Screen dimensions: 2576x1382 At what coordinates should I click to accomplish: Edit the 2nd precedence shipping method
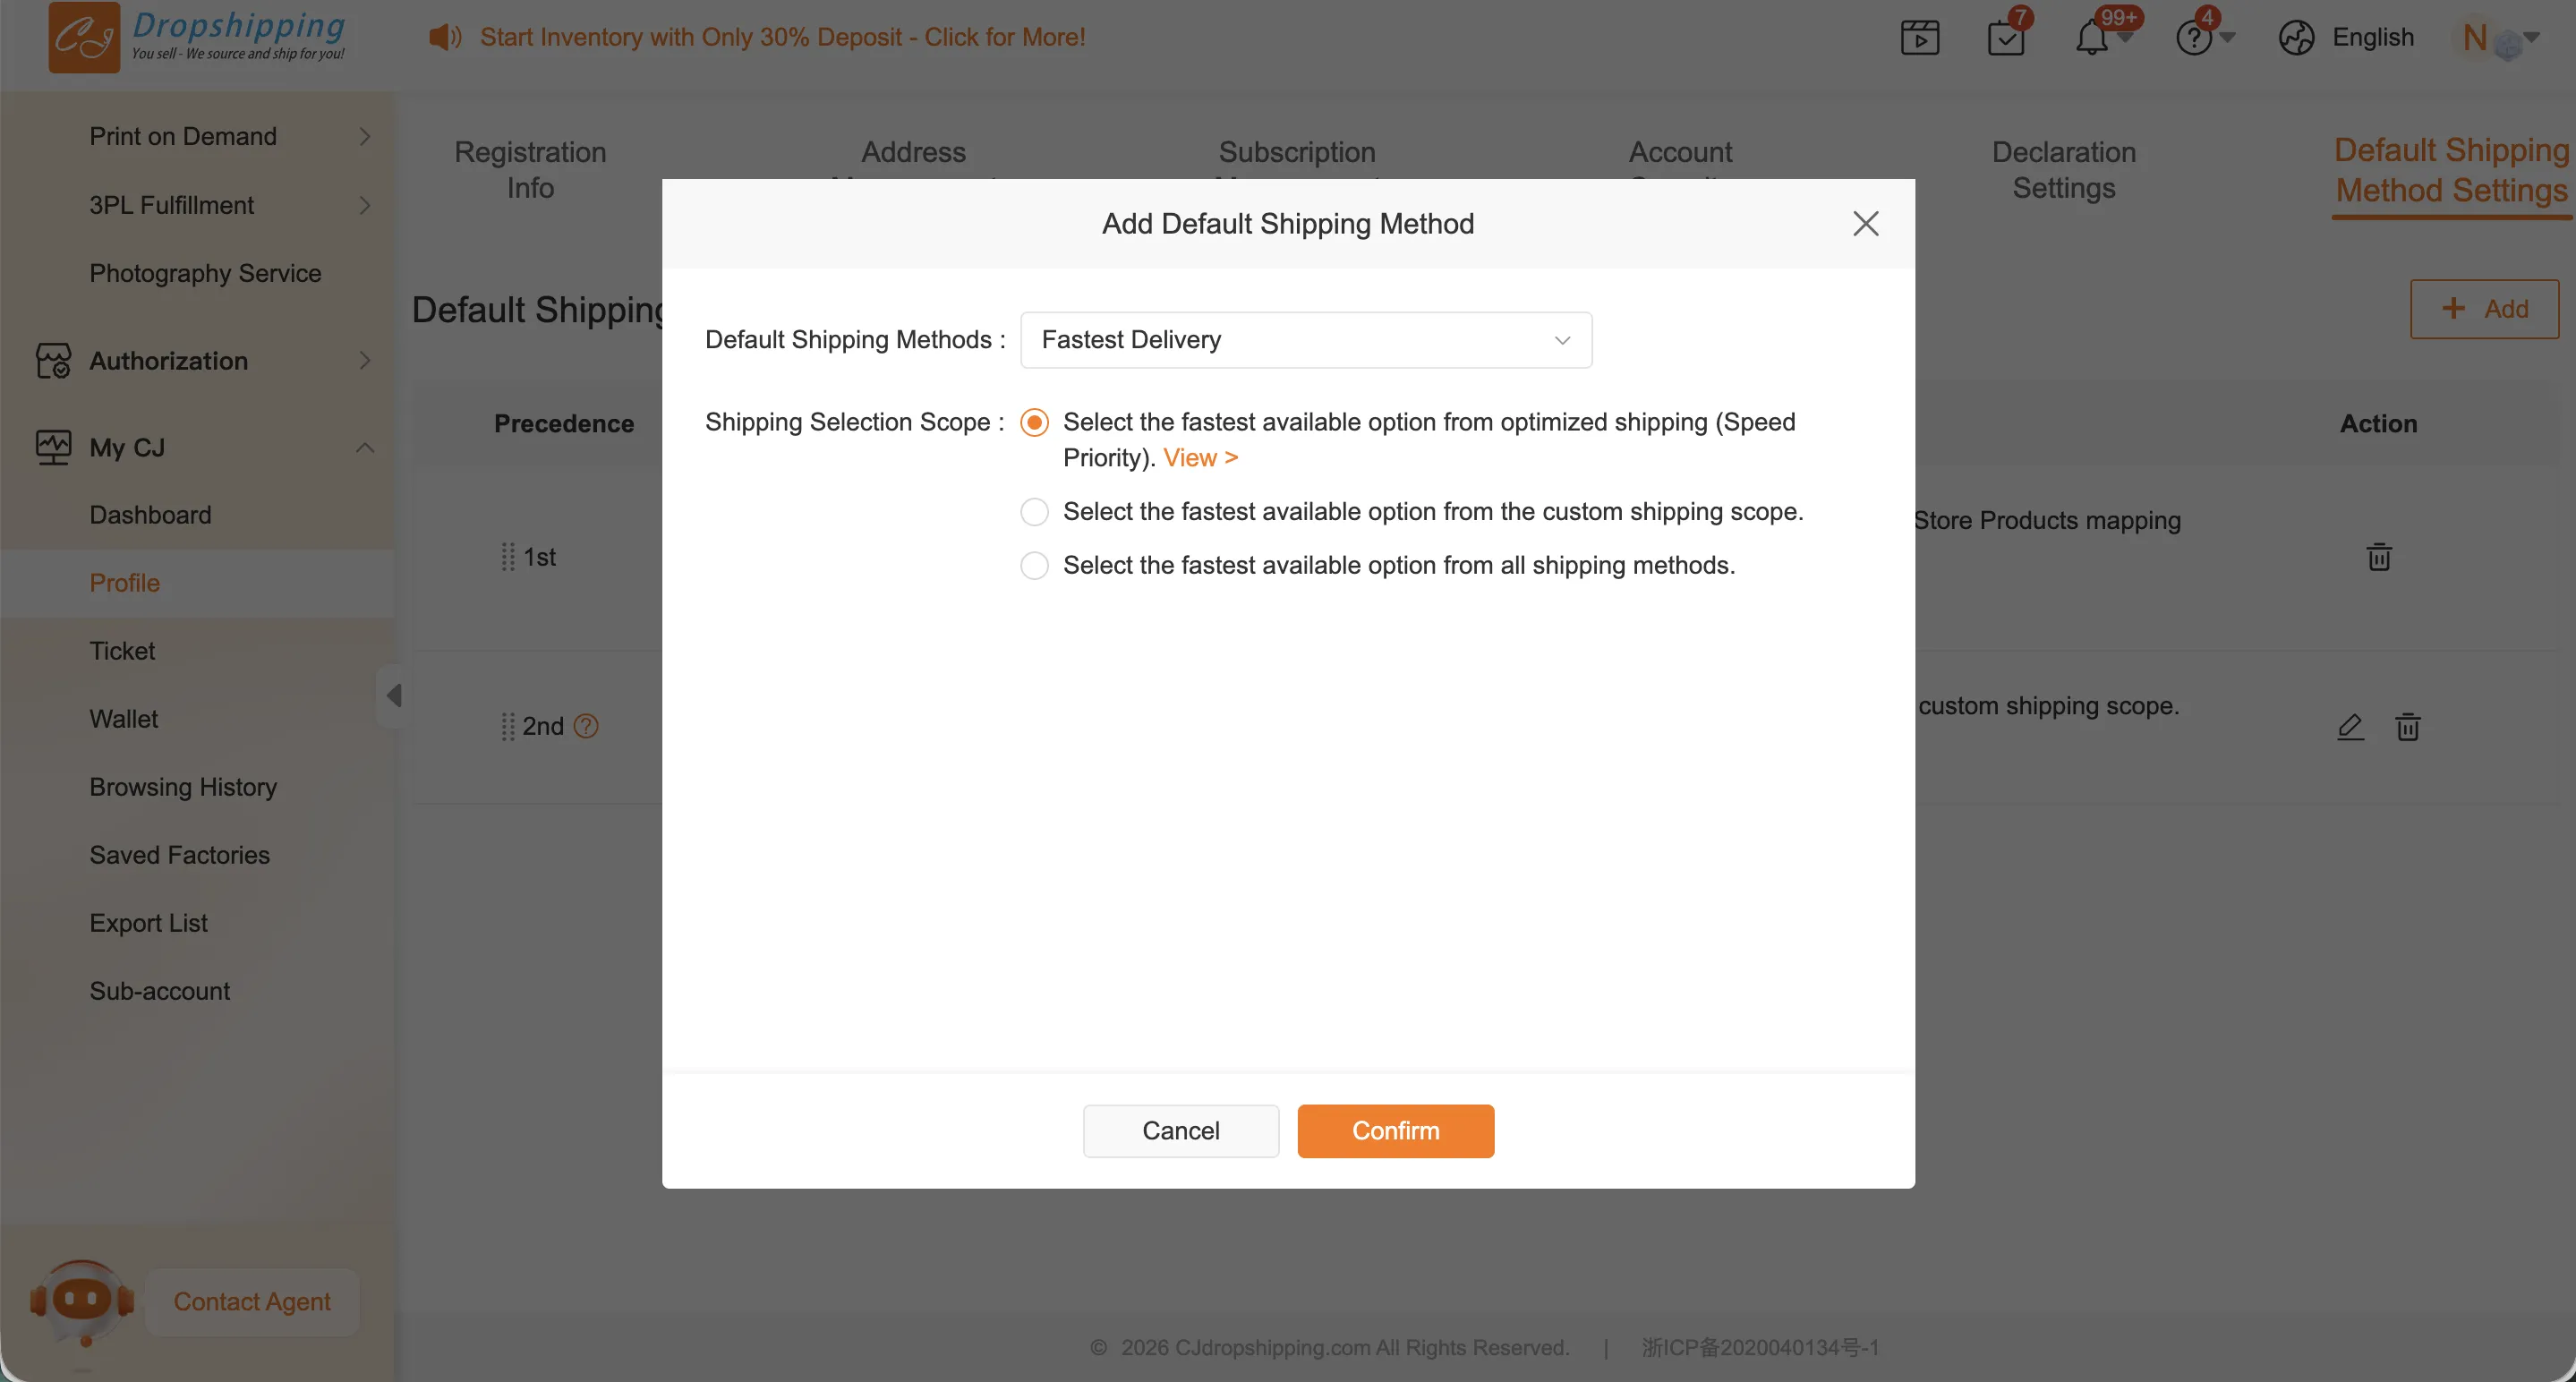(x=2350, y=726)
